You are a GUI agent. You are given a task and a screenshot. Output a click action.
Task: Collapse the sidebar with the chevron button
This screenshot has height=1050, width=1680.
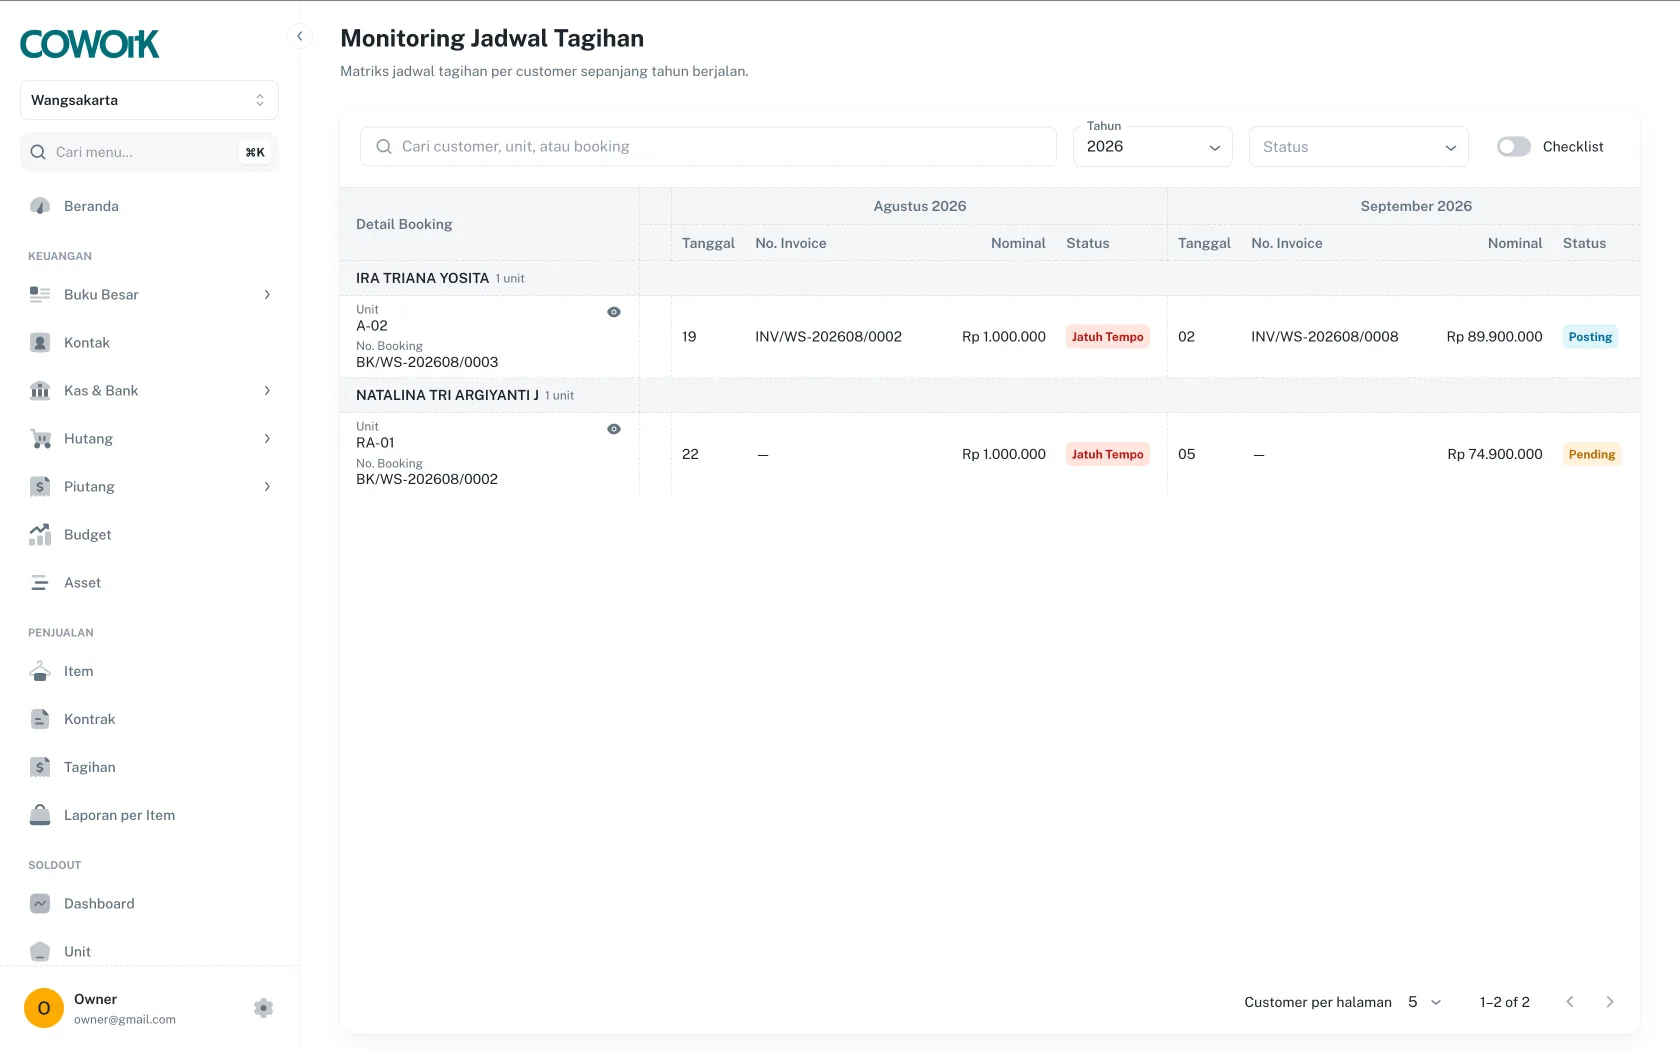[x=299, y=36]
